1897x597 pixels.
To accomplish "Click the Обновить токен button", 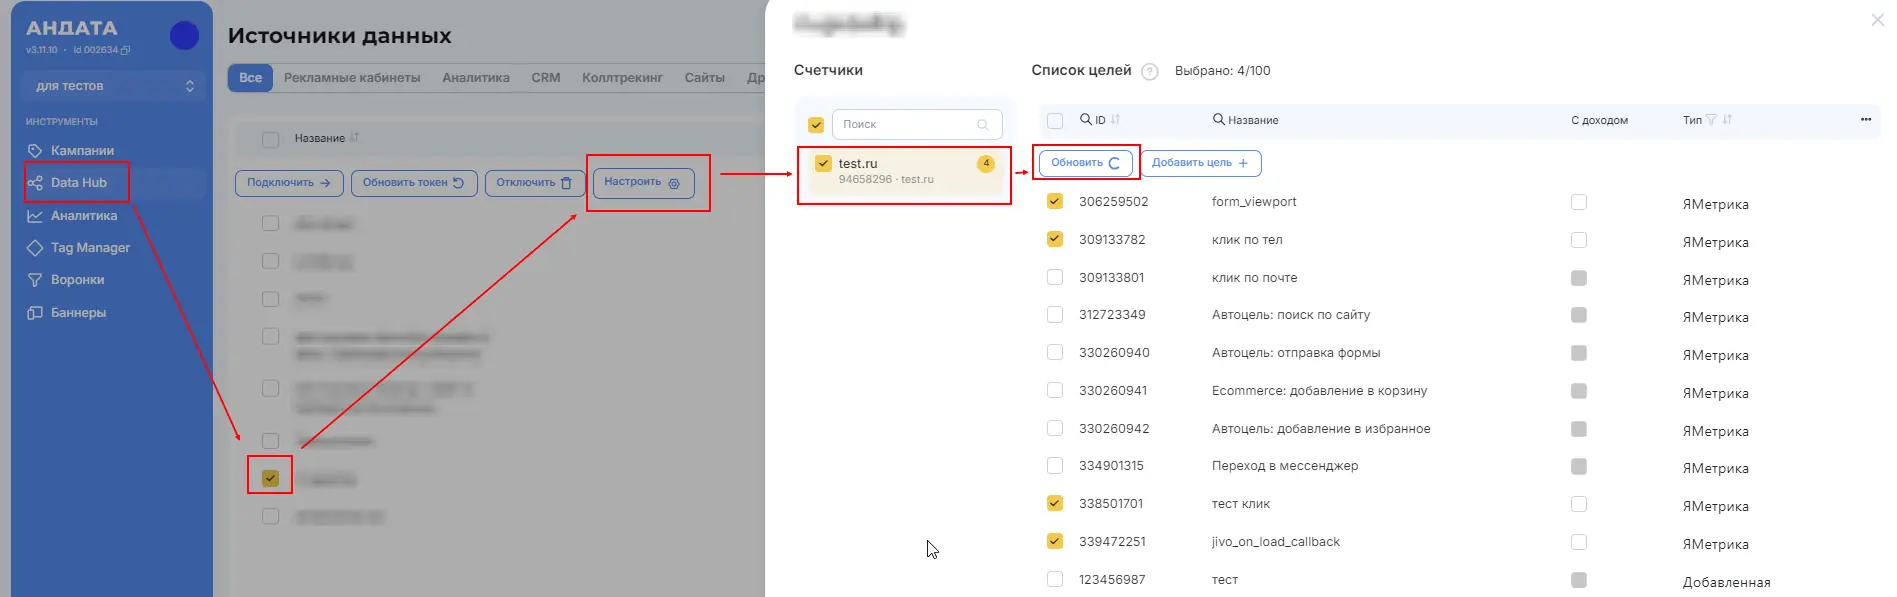I will click(414, 183).
